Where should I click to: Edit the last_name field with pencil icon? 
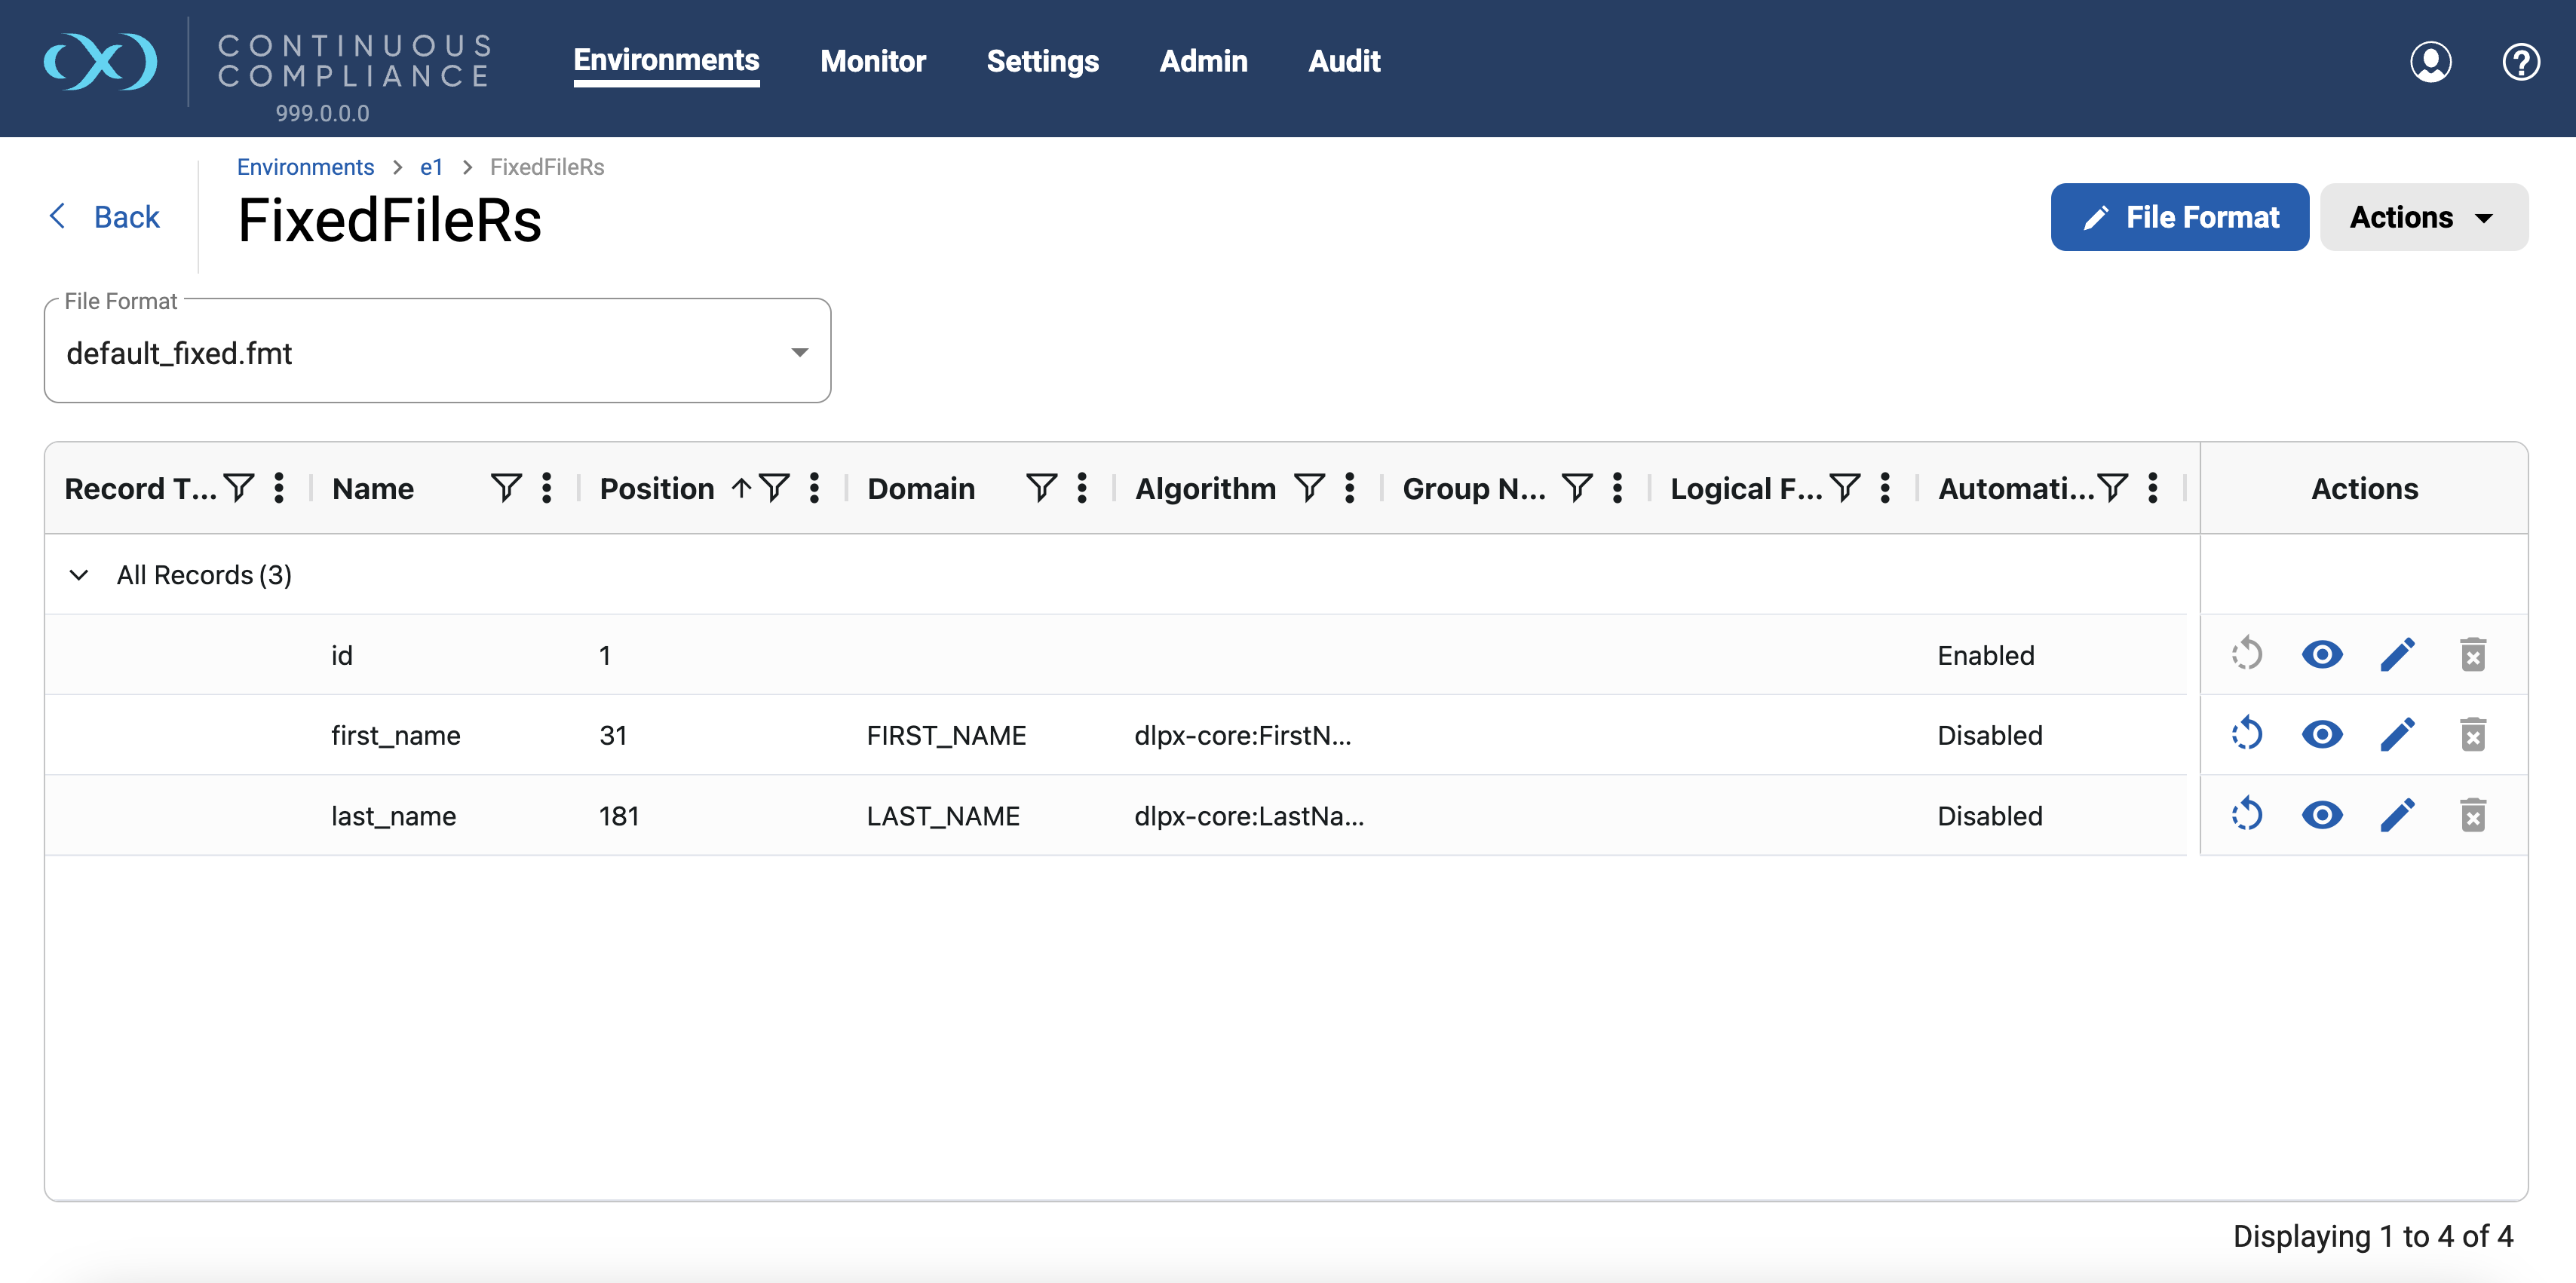[x=2398, y=815]
